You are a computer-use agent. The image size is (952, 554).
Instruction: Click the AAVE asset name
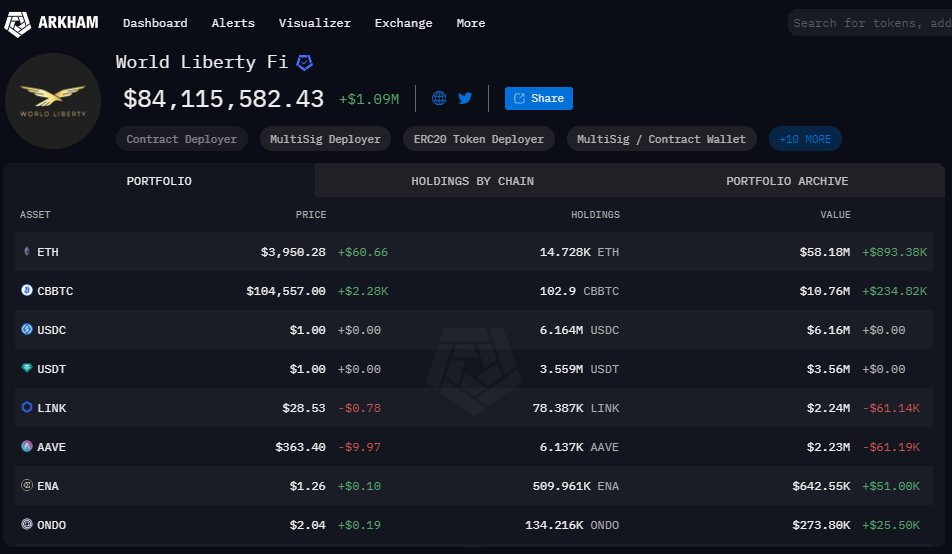52,446
